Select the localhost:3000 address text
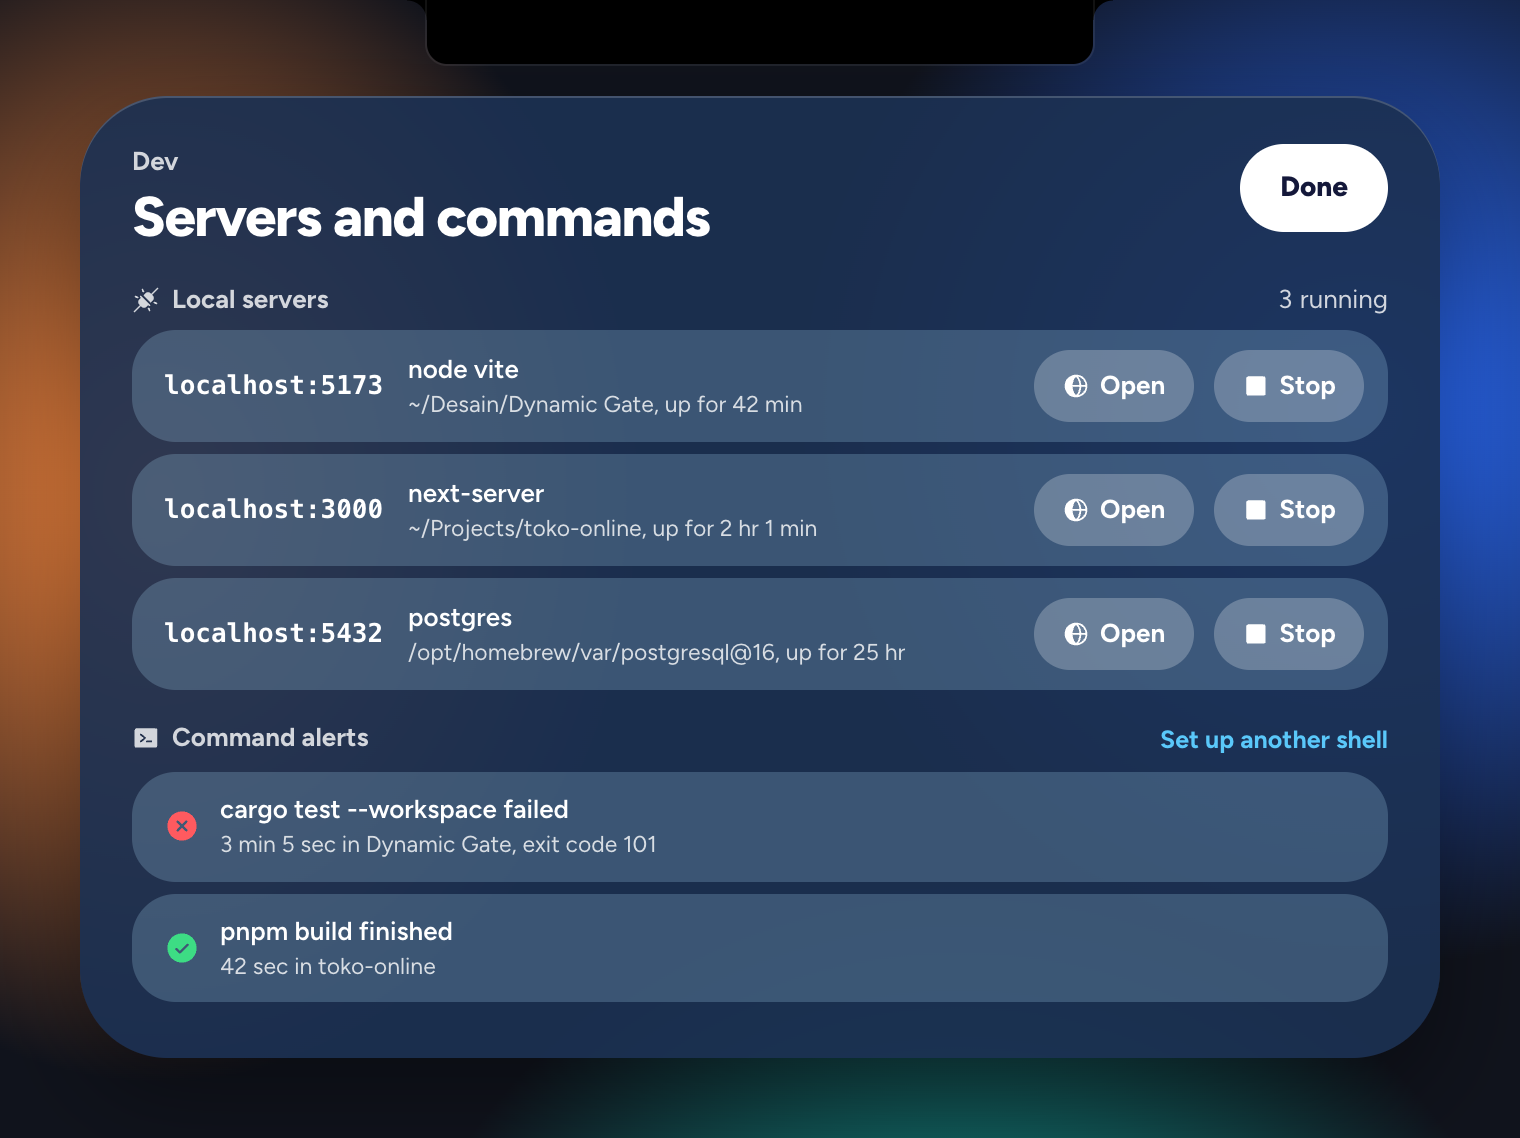 (x=273, y=509)
